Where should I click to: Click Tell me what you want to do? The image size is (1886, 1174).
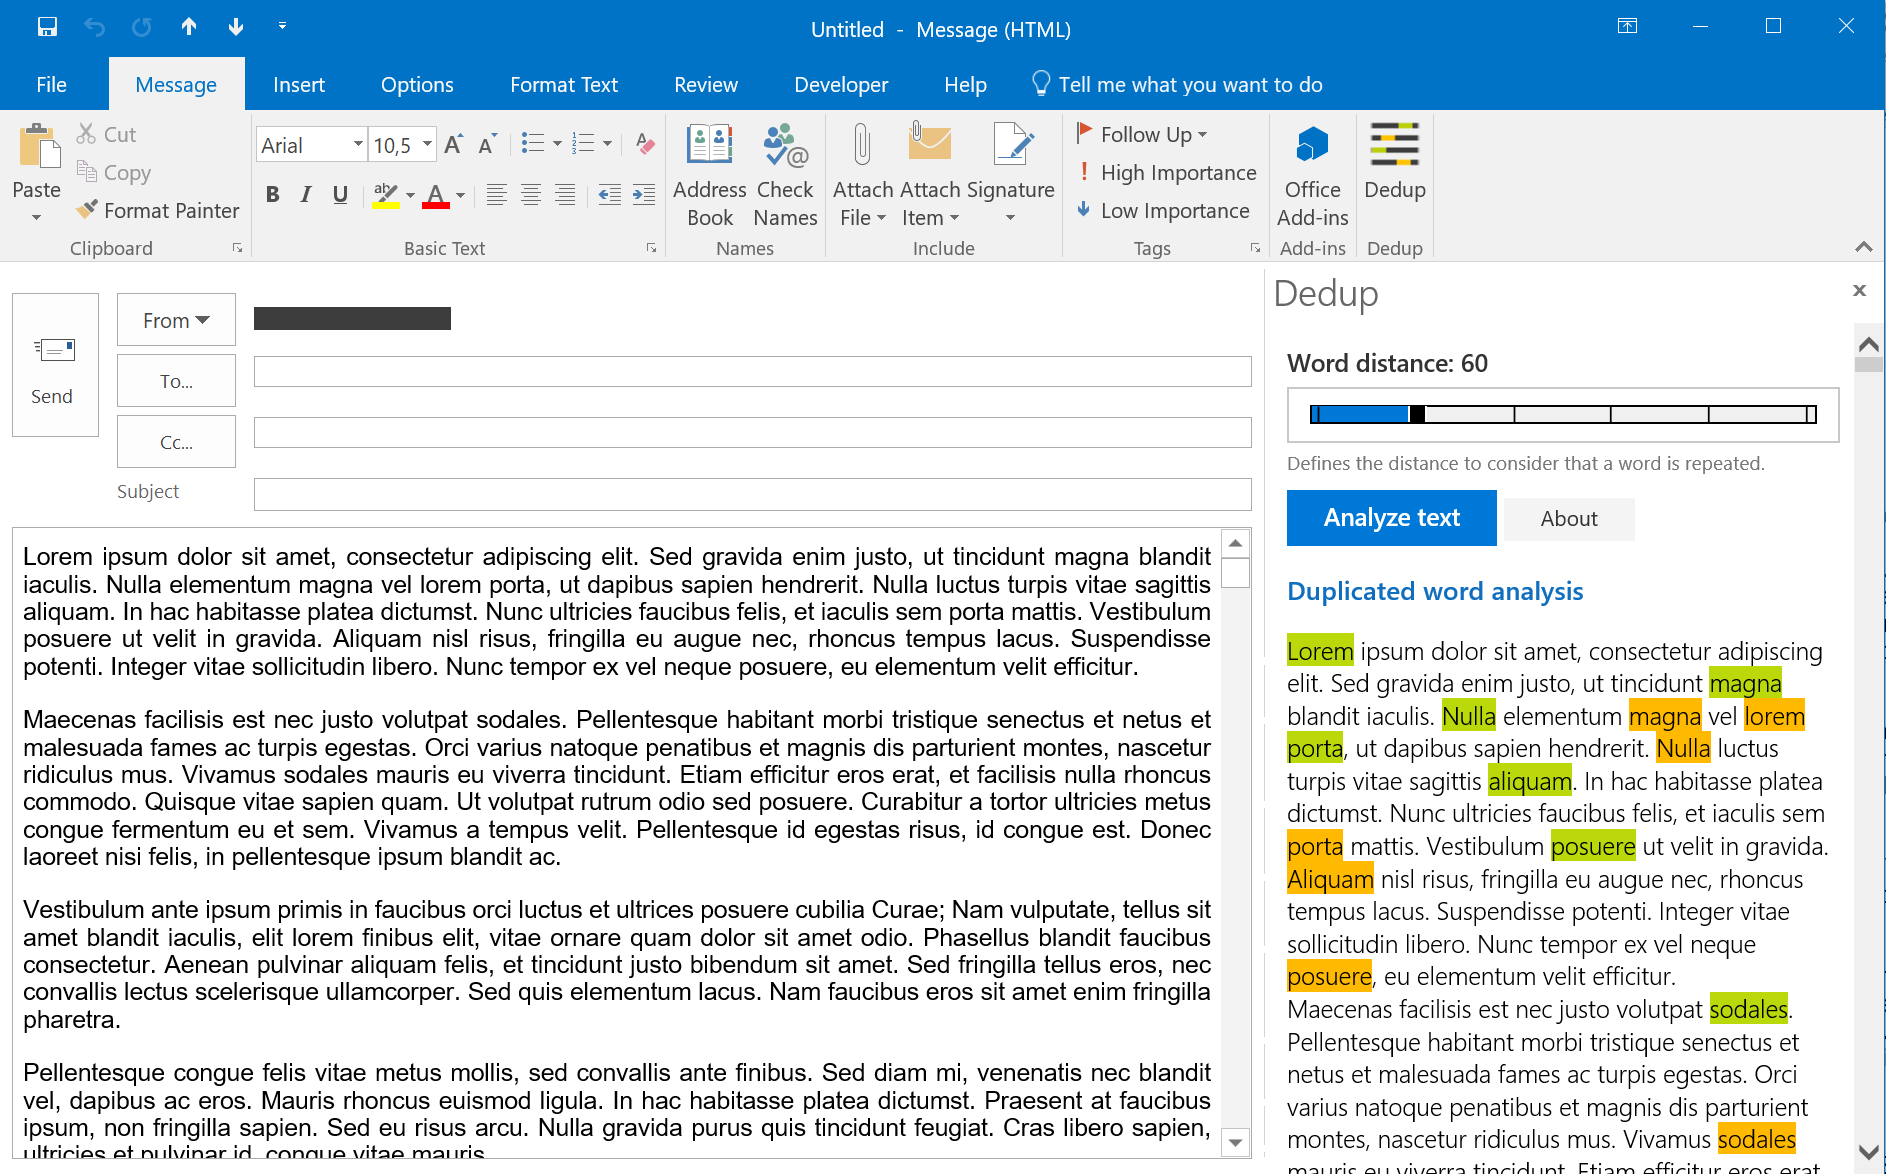coord(1177,85)
